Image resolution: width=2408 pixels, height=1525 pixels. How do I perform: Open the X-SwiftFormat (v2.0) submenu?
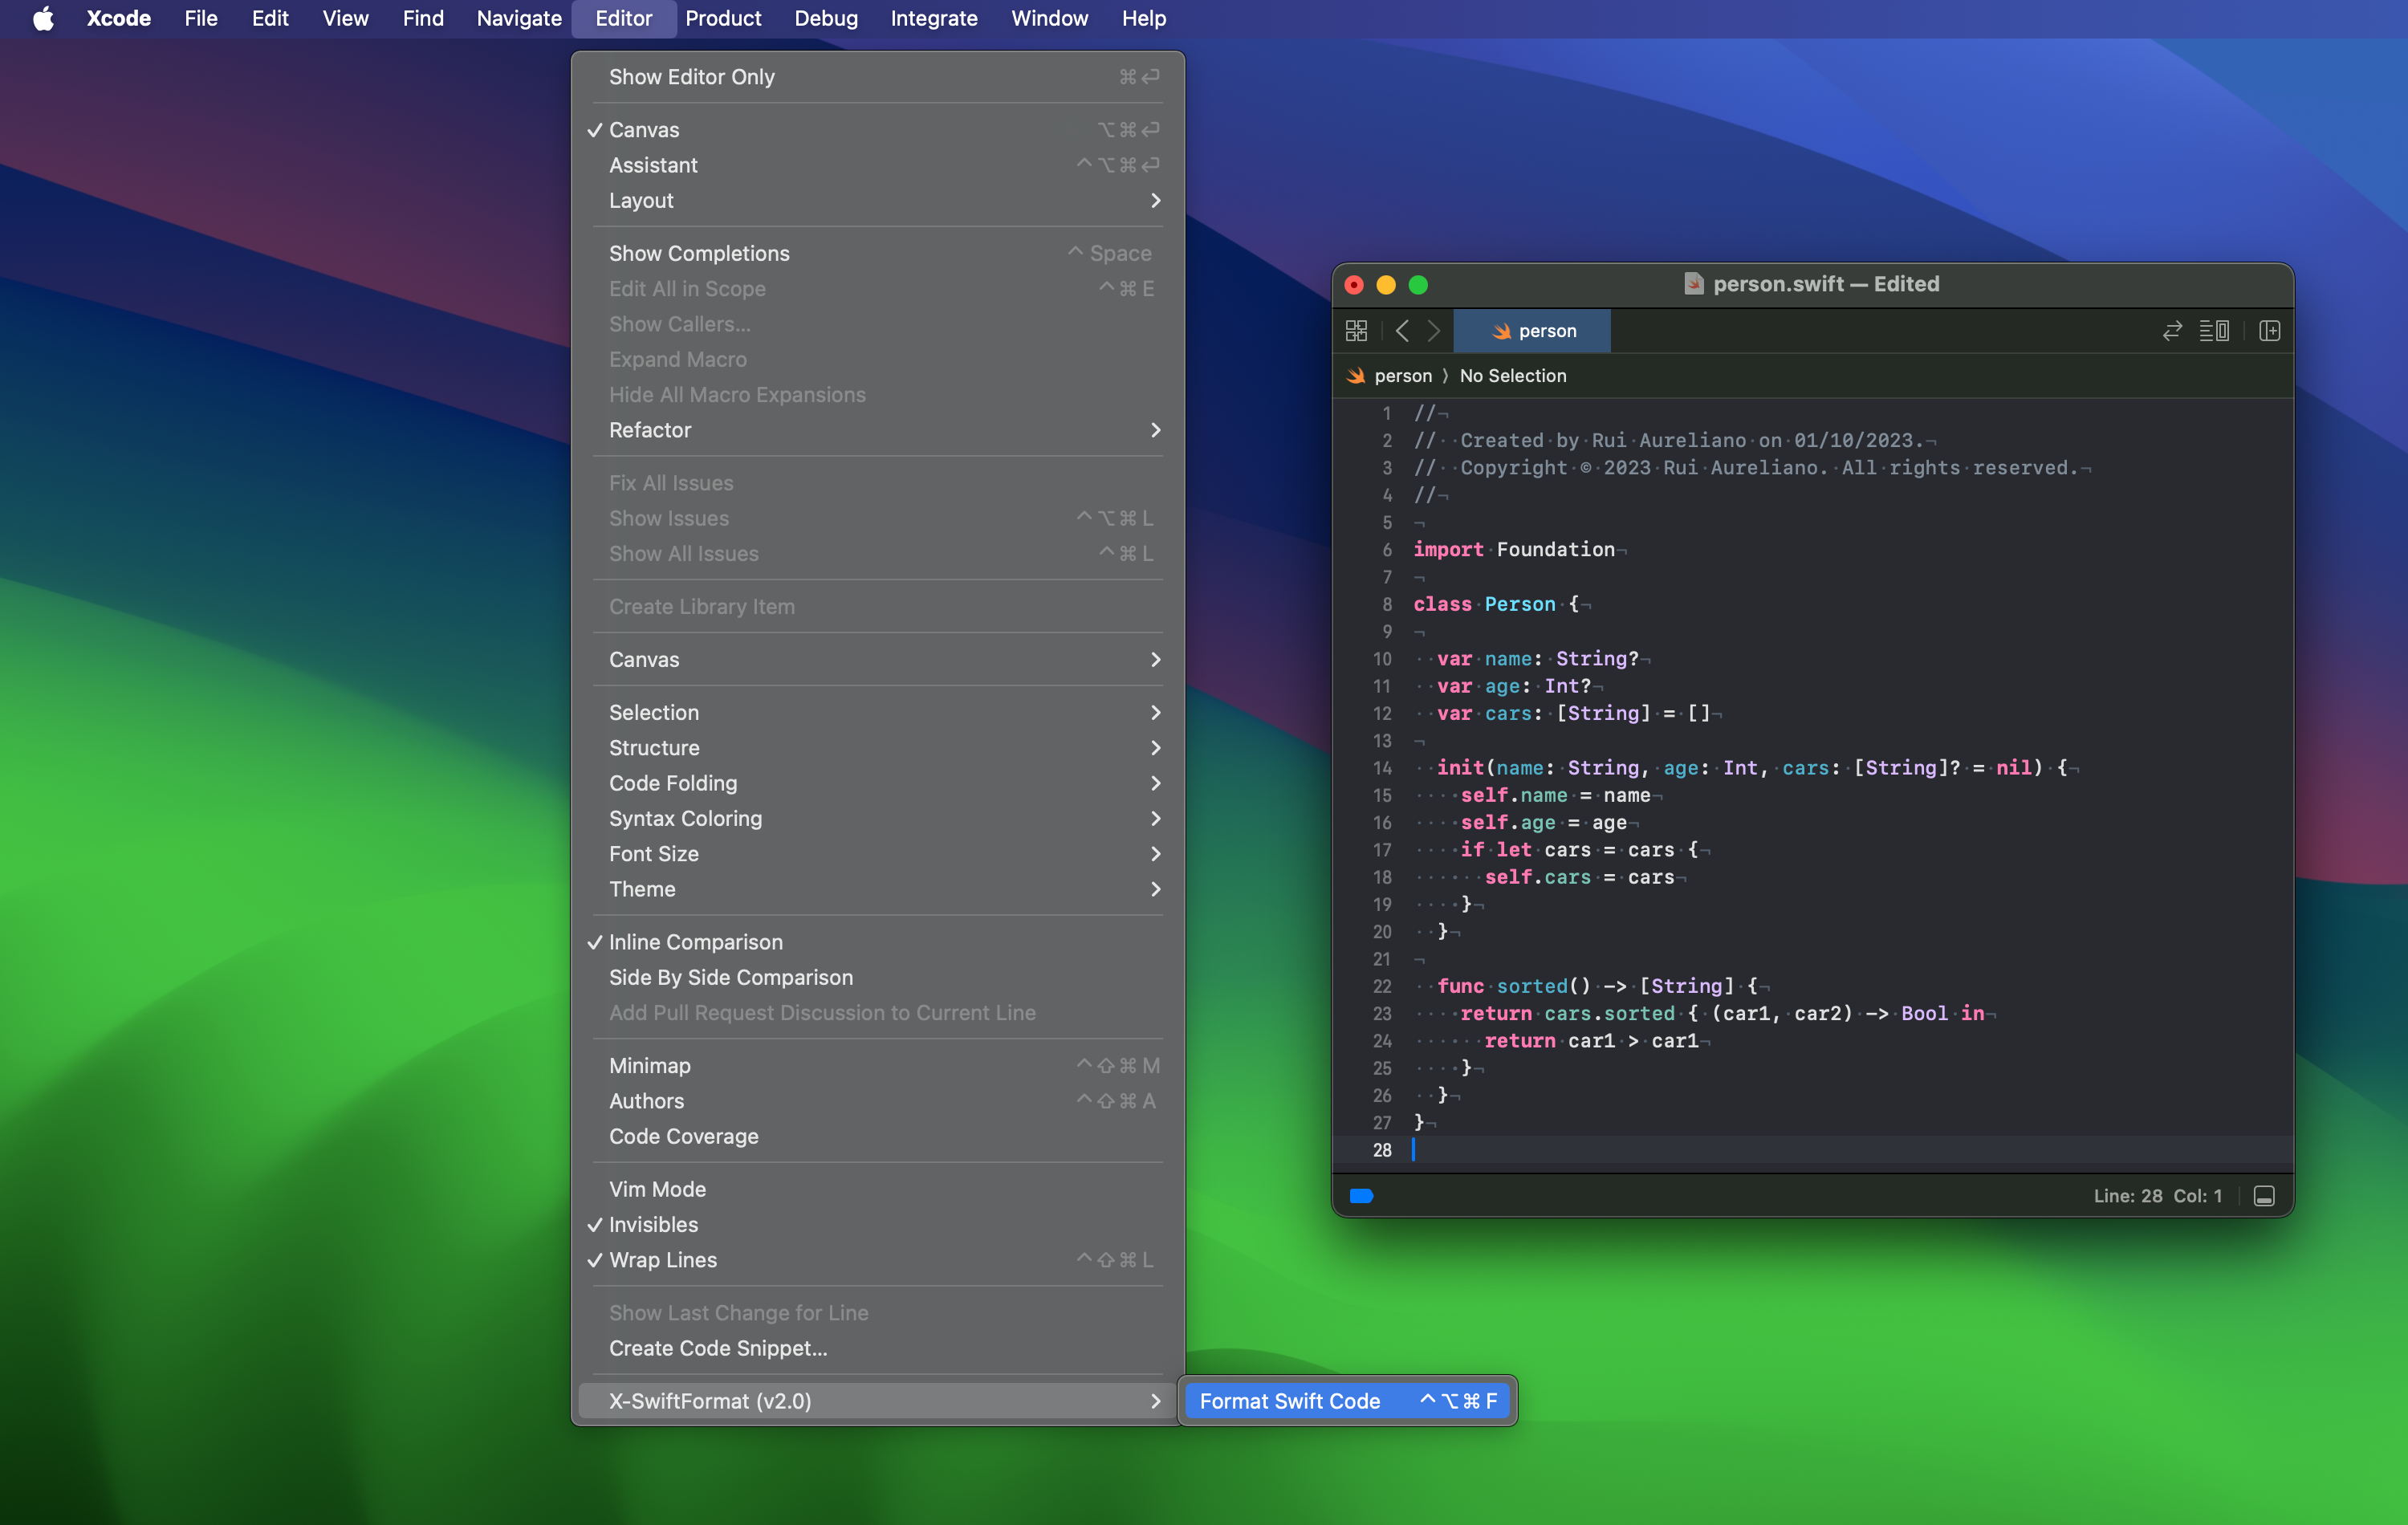pos(878,1401)
